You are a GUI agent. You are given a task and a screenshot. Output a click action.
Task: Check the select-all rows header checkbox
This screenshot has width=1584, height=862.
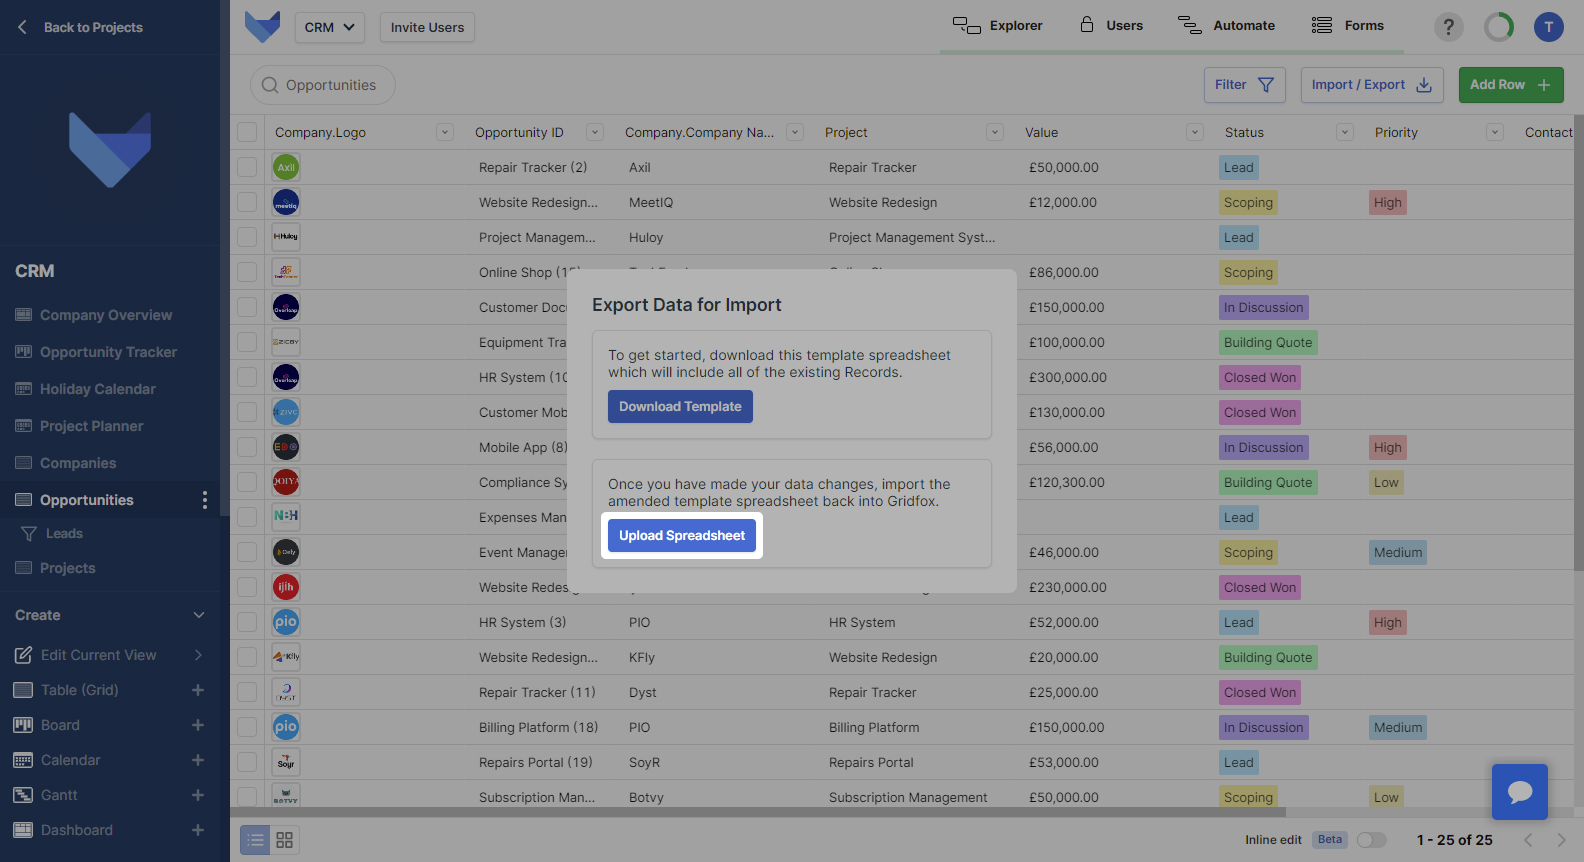click(247, 132)
